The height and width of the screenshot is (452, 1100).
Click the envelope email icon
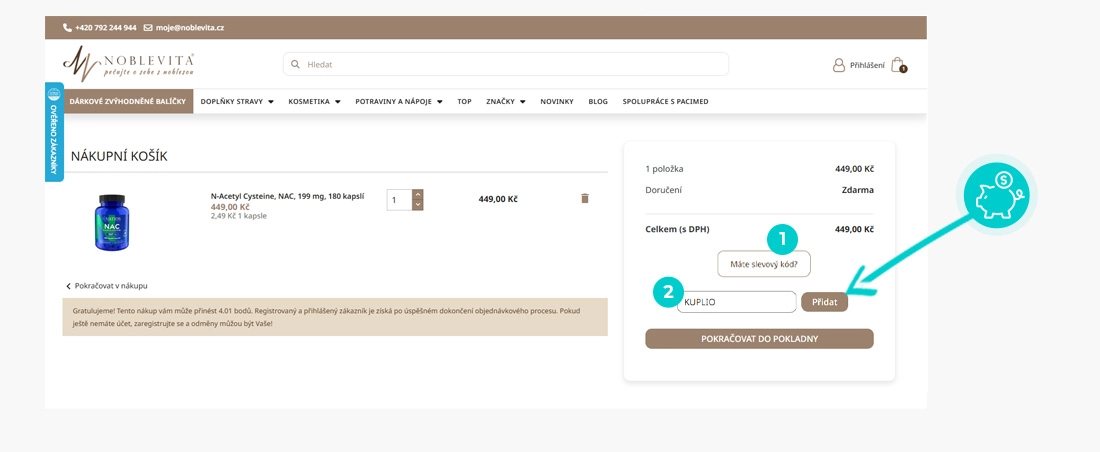pyautogui.click(x=148, y=28)
